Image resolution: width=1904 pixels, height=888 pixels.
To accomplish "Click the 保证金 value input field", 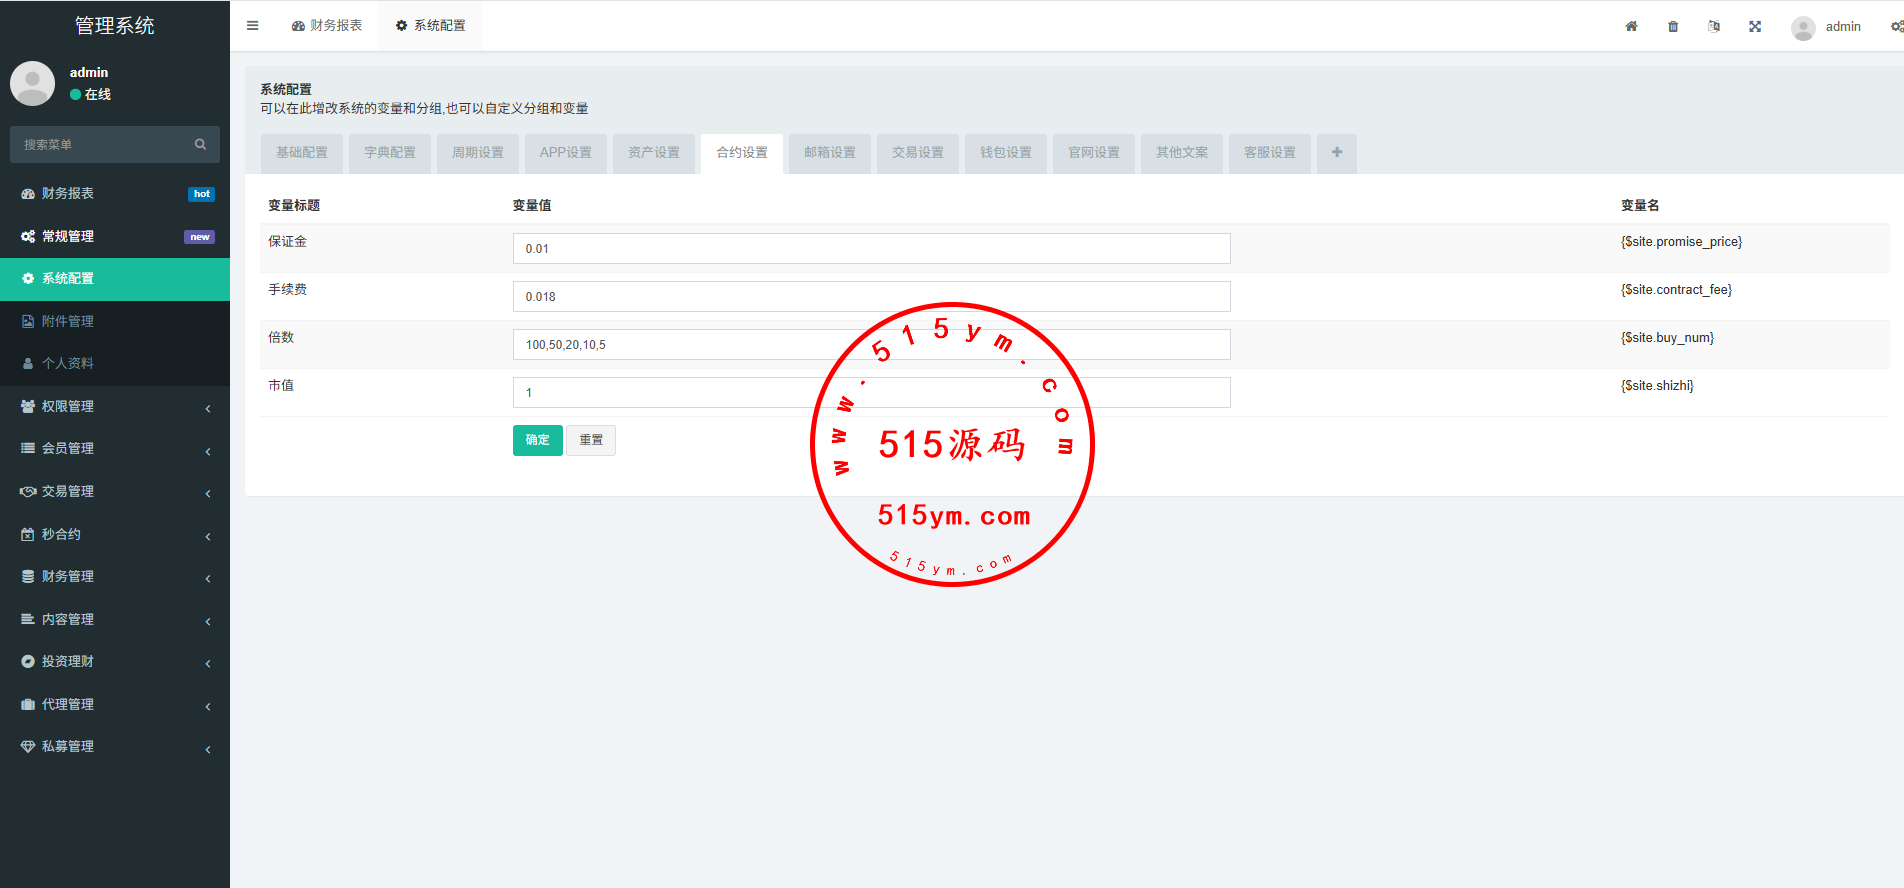I will coord(870,249).
